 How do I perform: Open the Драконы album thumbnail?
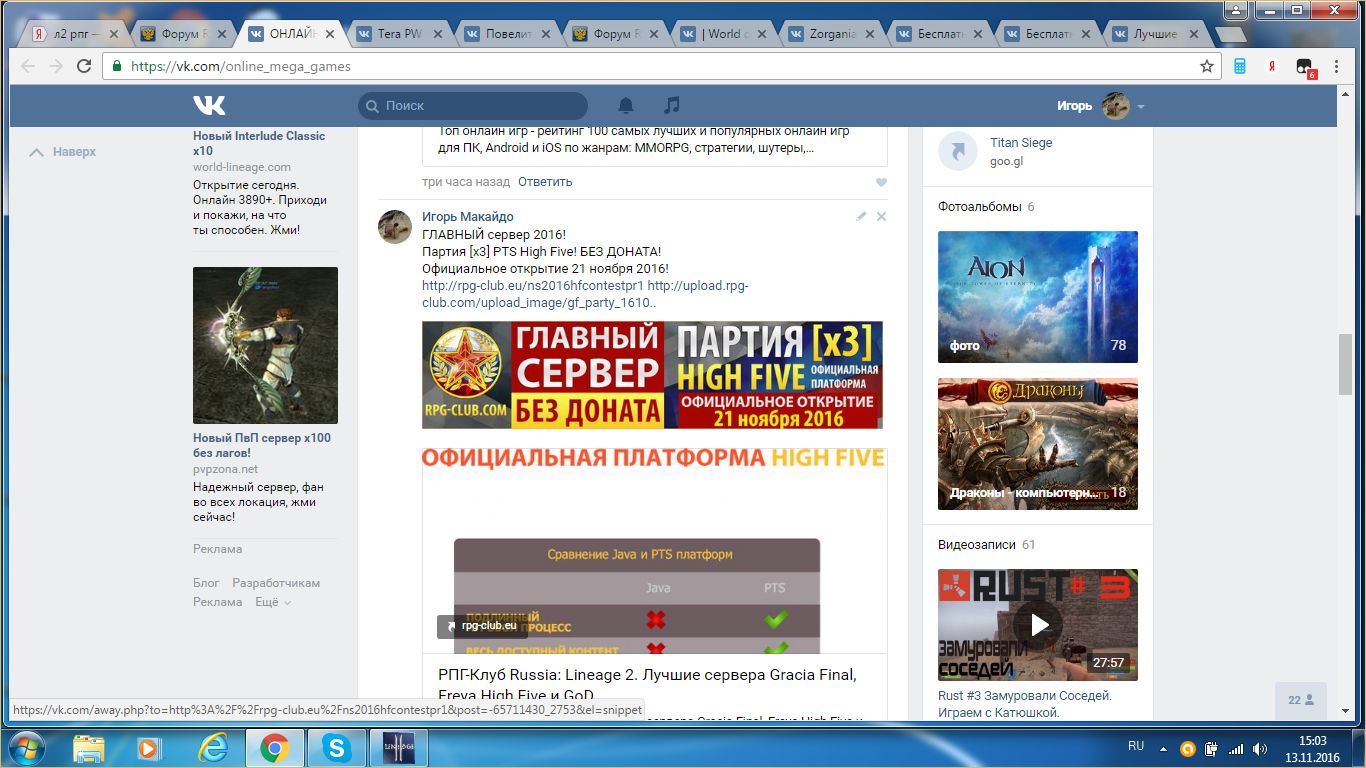[1037, 444]
